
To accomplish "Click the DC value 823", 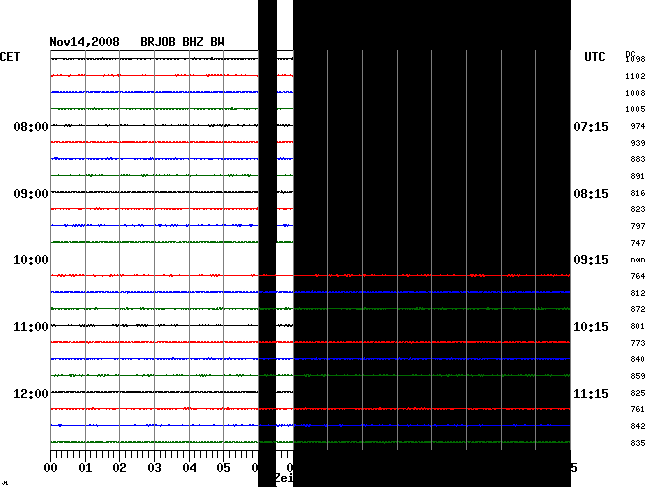I will 638,209.
